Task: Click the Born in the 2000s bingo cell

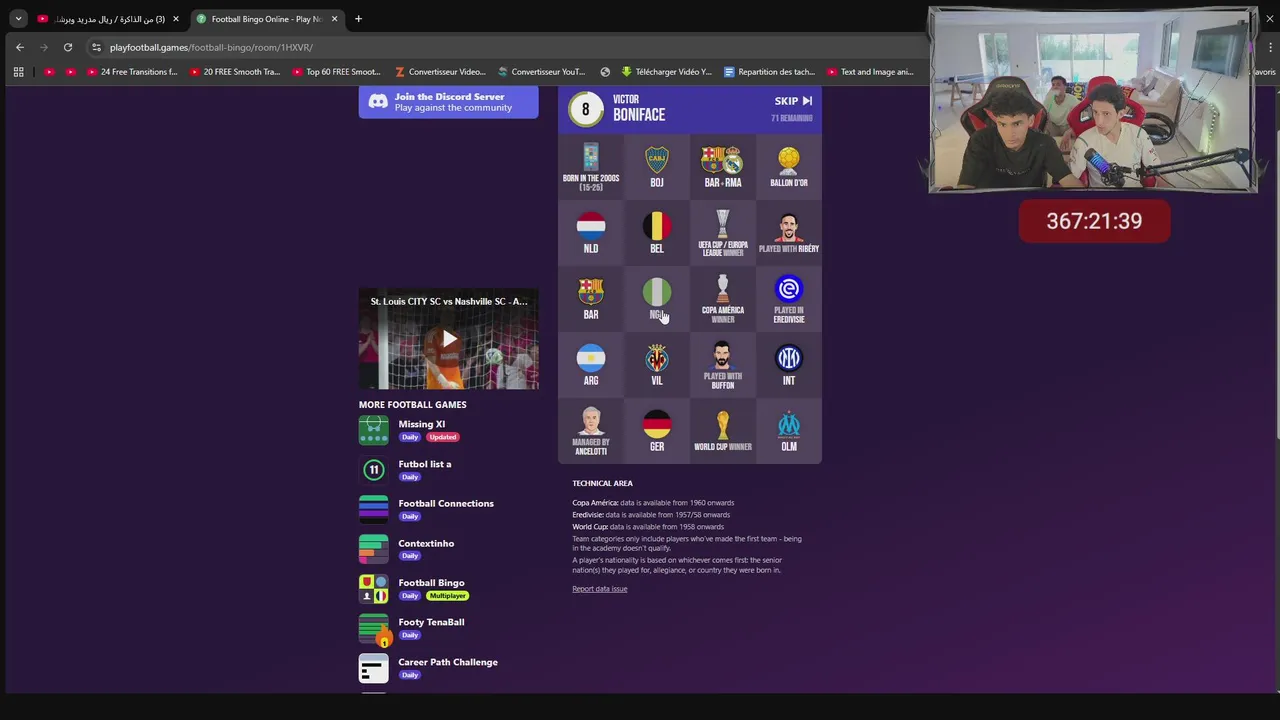Action: 591,167
